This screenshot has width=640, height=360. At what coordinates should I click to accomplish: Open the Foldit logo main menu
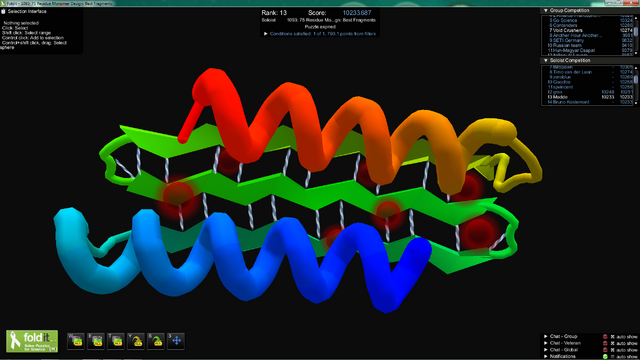pos(32,341)
